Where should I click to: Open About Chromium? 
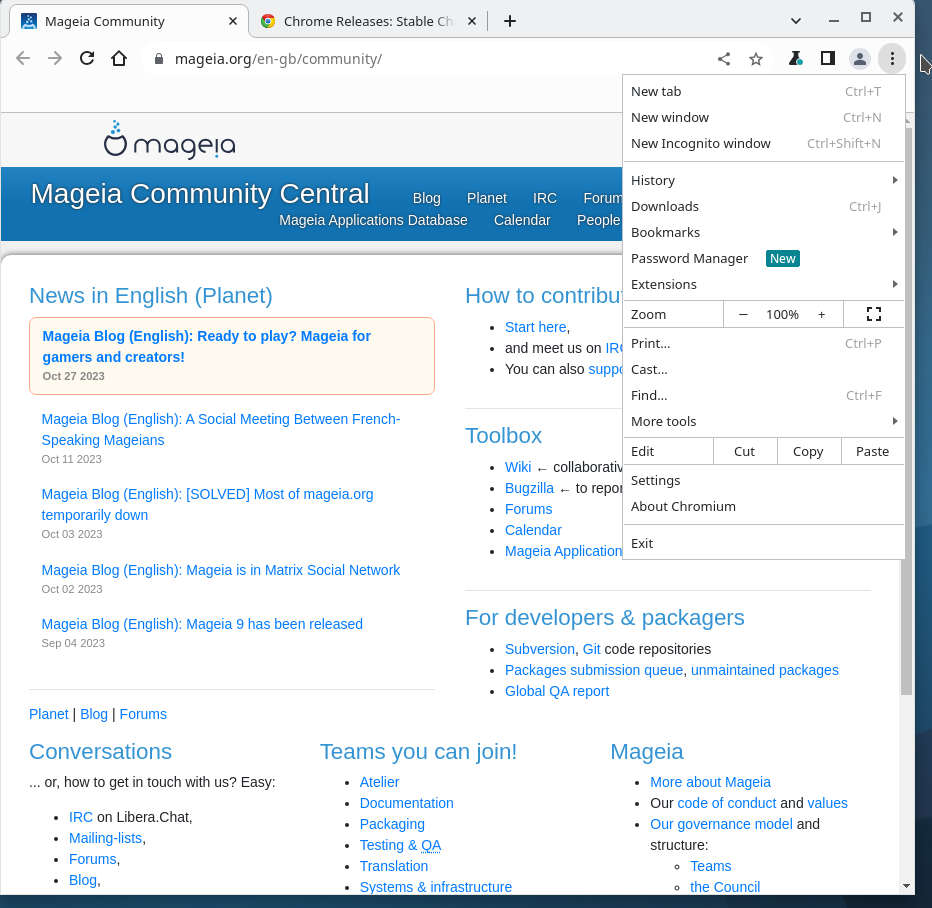click(x=763, y=507)
